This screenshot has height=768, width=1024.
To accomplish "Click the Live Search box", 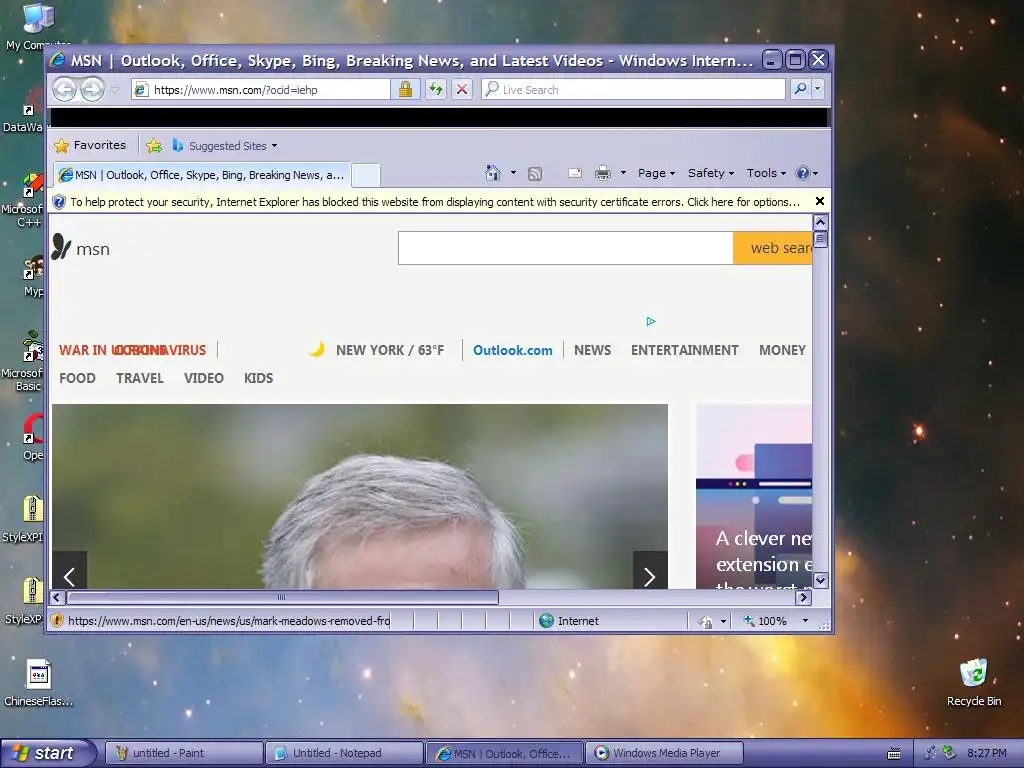I will (x=633, y=89).
